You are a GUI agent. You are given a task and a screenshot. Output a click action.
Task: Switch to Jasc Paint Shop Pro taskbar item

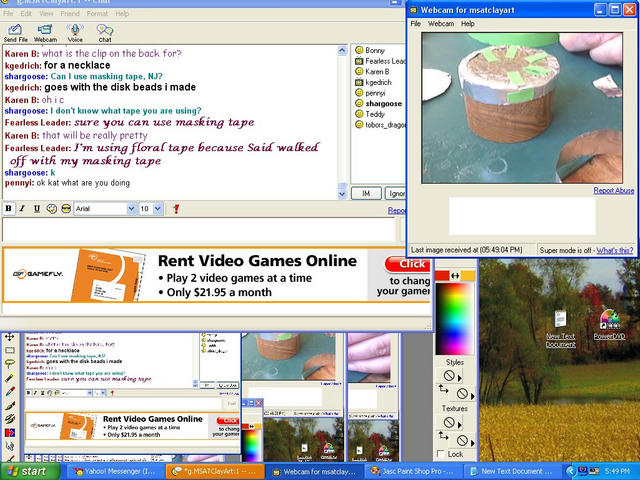pyautogui.click(x=412, y=471)
